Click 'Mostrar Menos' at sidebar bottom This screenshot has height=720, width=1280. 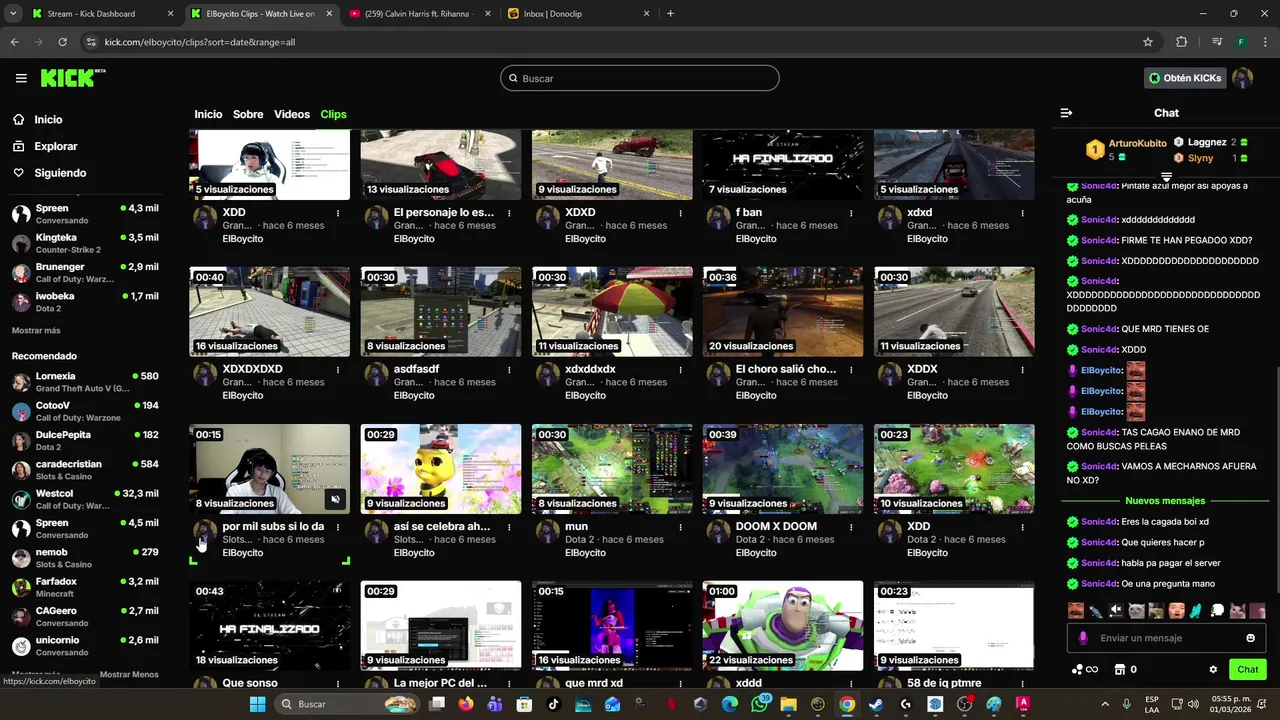pyautogui.click(x=129, y=674)
